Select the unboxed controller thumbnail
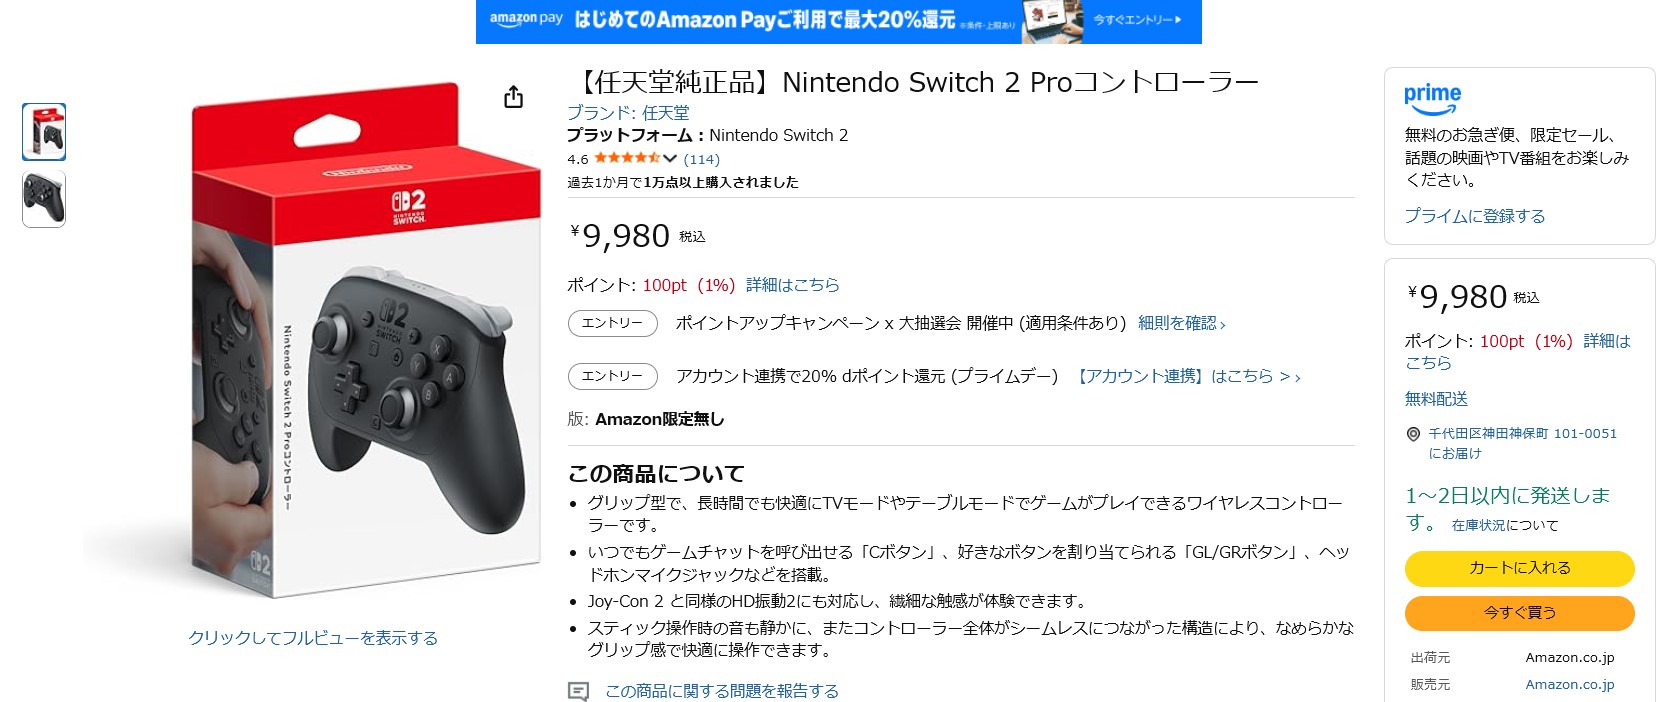 44,198
